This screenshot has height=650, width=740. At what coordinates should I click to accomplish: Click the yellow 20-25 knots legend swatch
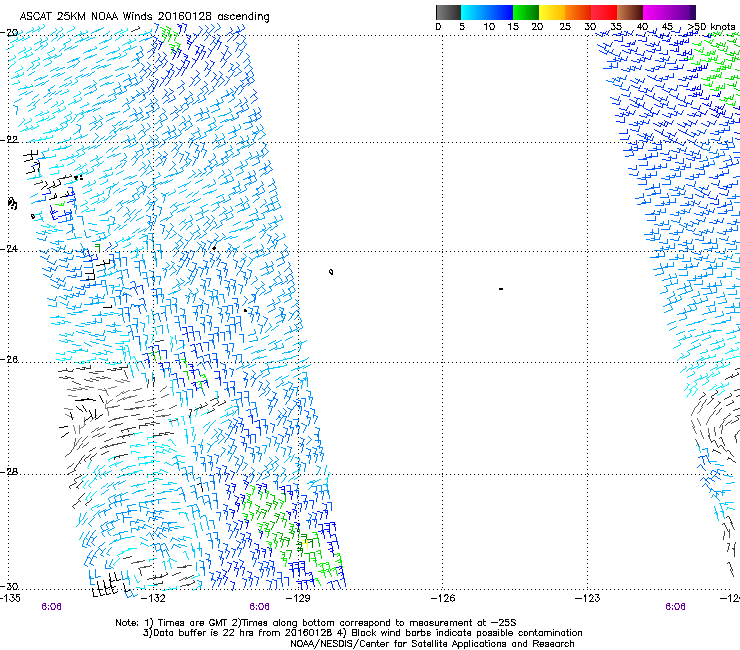(x=552, y=12)
